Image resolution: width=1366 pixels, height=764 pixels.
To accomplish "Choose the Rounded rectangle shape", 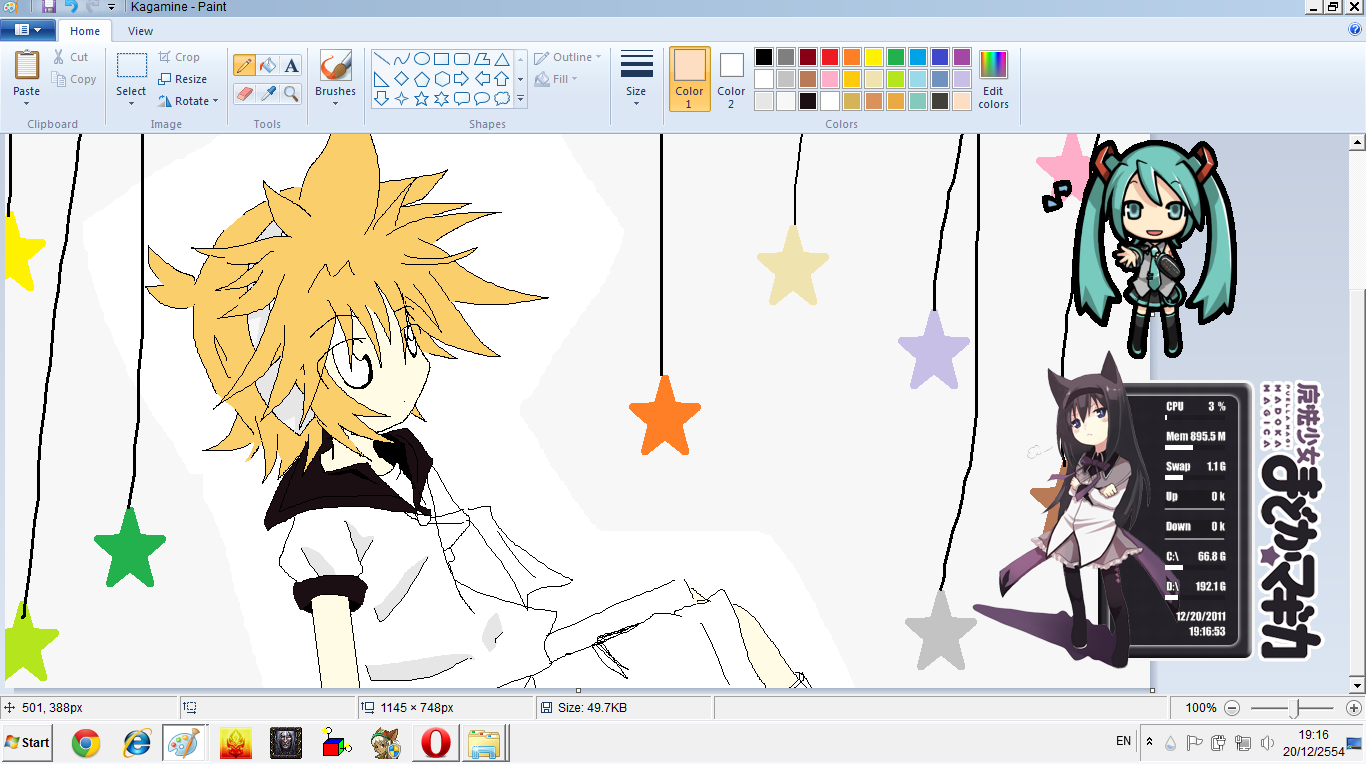I will 462,59.
